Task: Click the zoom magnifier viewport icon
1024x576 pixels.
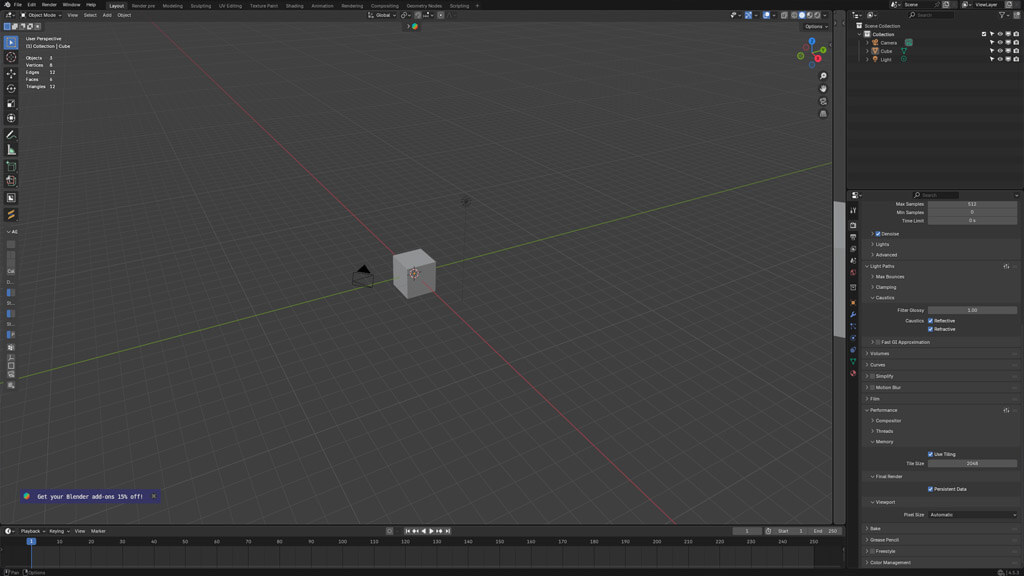Action: click(x=823, y=76)
